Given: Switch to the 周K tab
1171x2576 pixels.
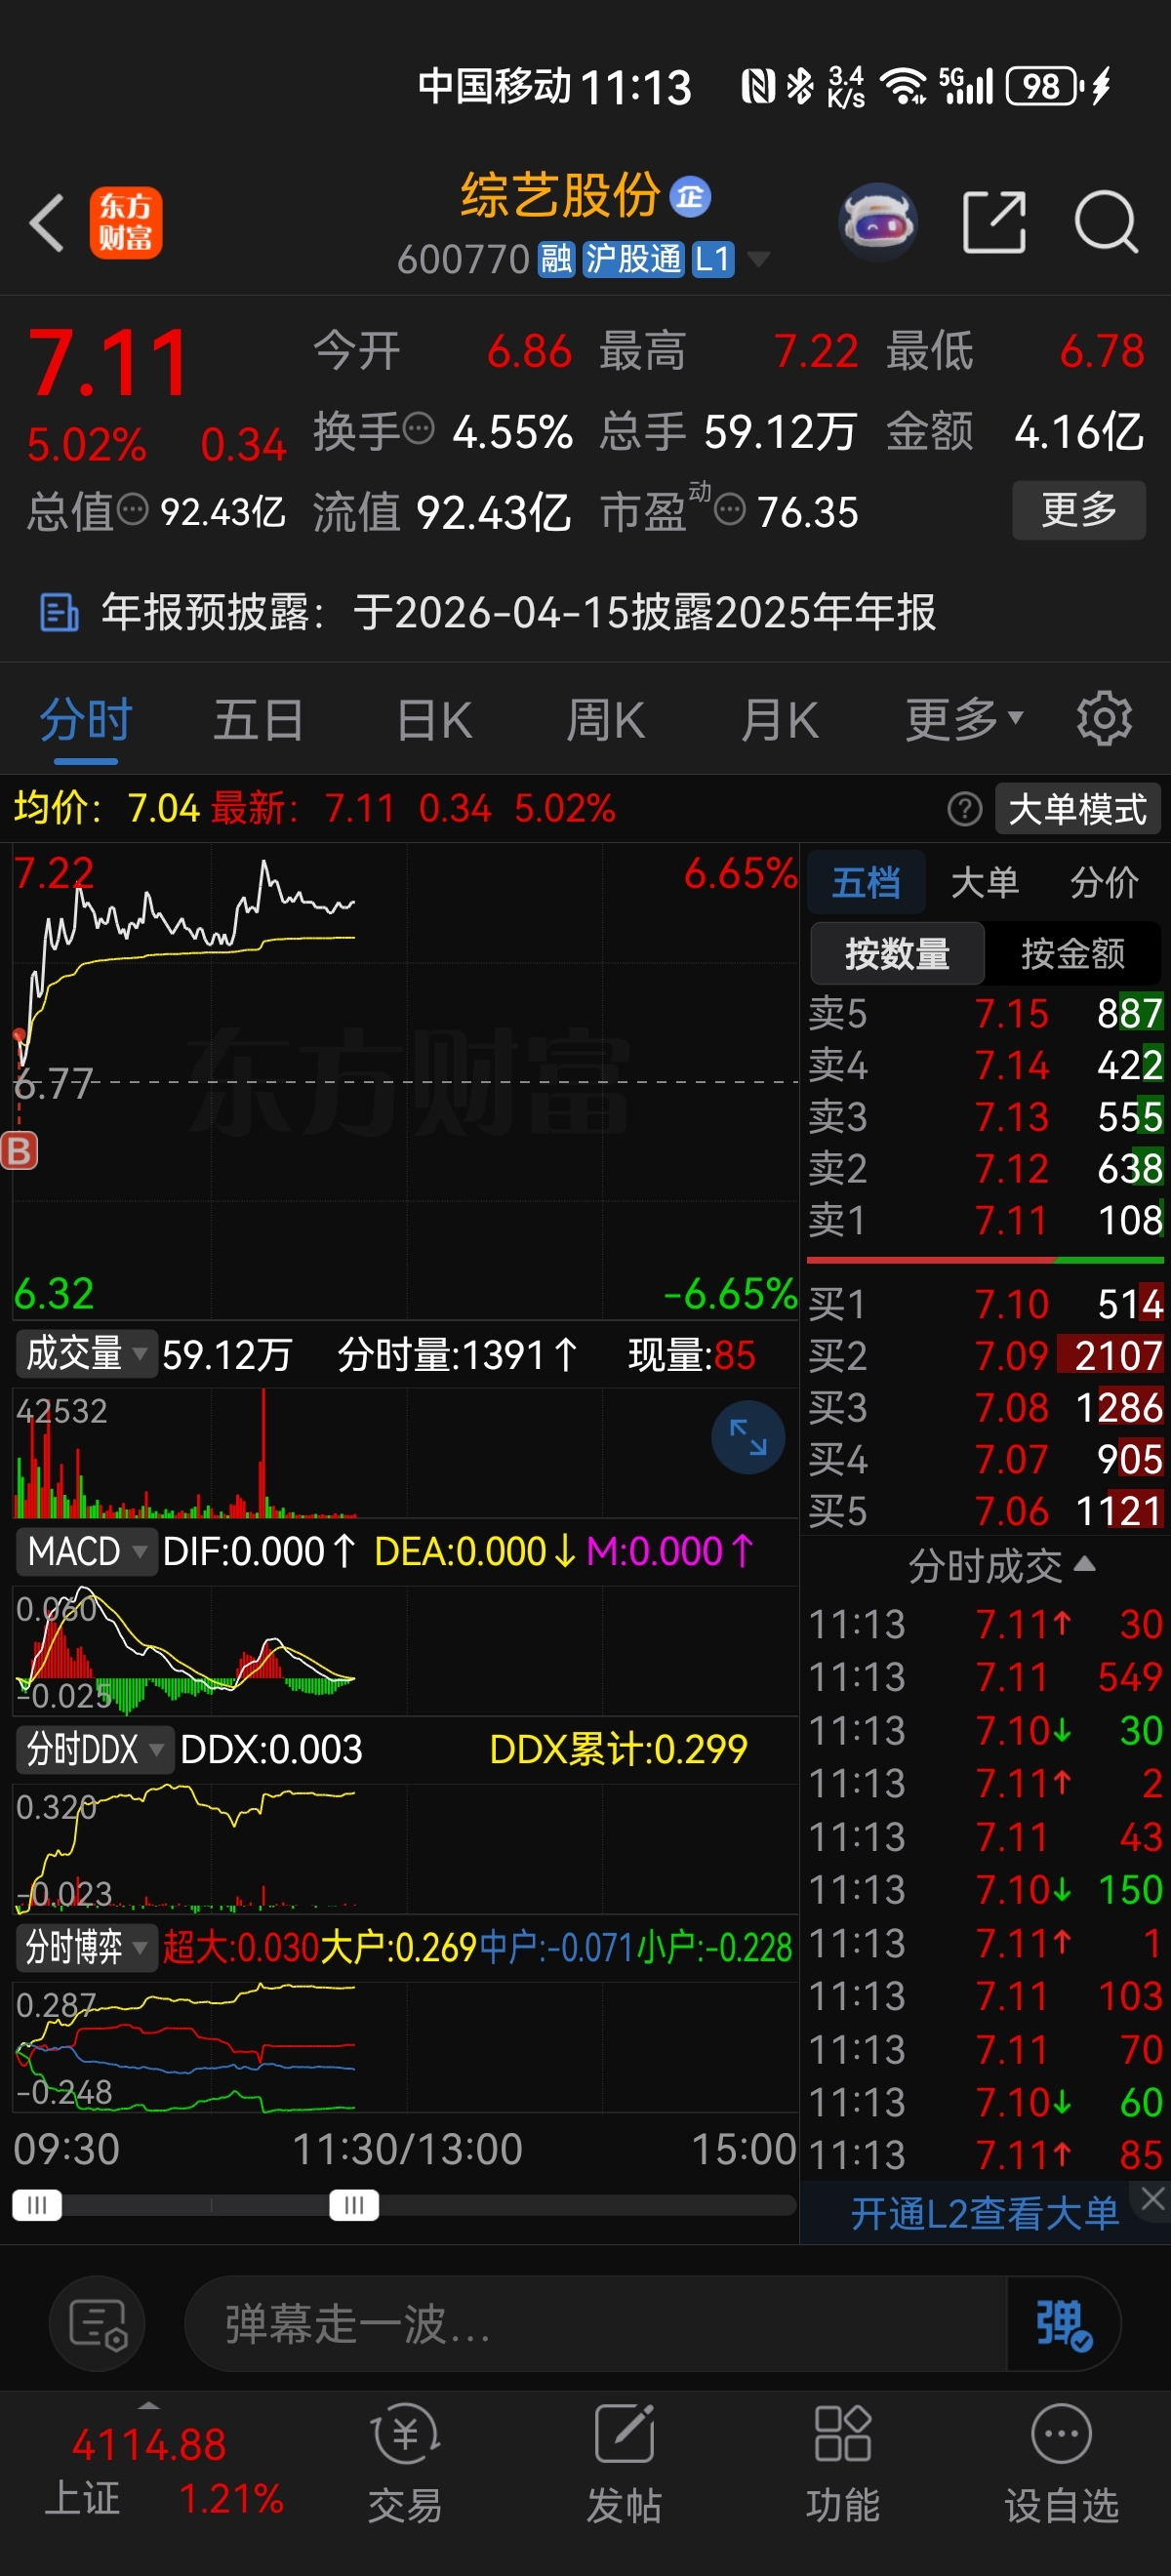Looking at the screenshot, I should [x=606, y=720].
